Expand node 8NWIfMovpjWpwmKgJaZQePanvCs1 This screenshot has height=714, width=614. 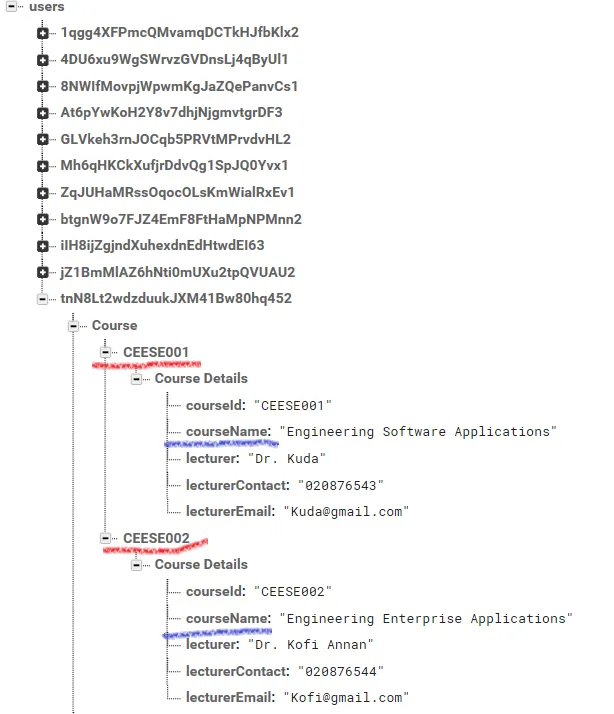pos(43,87)
